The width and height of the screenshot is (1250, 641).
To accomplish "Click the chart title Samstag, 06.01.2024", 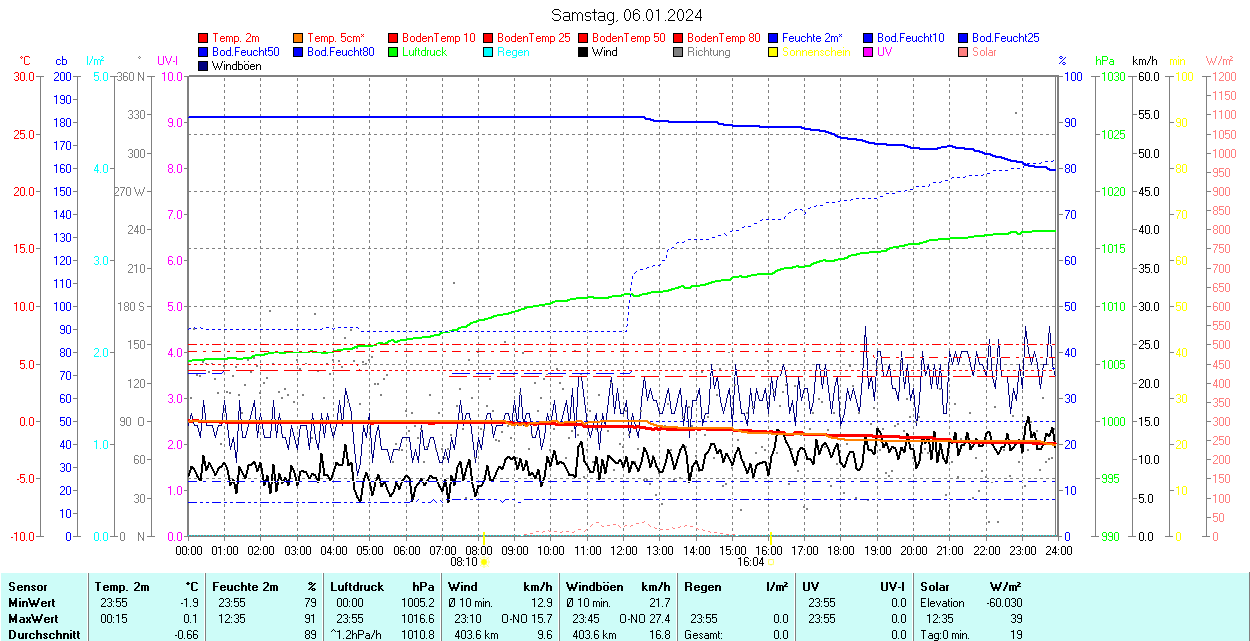I will point(627,15).
